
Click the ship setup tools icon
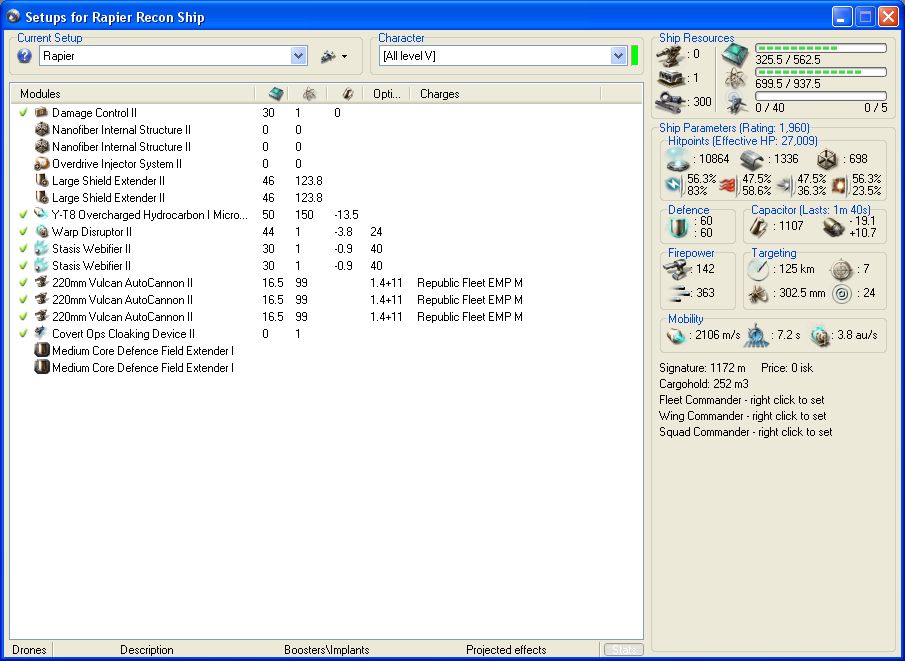(327, 57)
